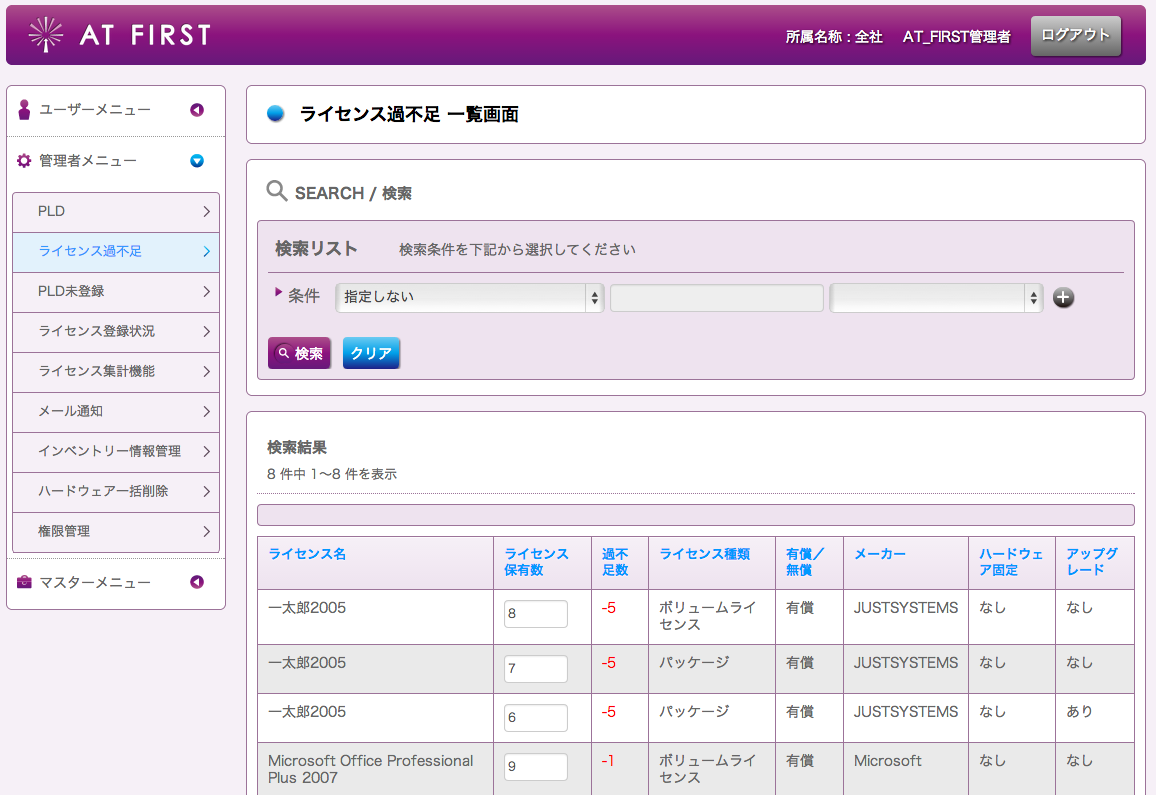Viewport: 1156px width, 795px height.
Task: Click the purple 検索 button
Action: (x=299, y=353)
